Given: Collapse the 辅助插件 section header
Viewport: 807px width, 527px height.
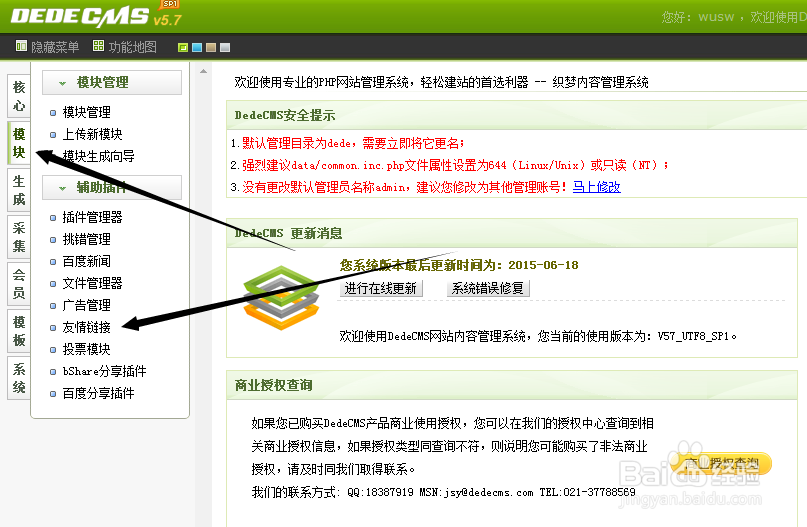Looking at the screenshot, I should [112, 187].
